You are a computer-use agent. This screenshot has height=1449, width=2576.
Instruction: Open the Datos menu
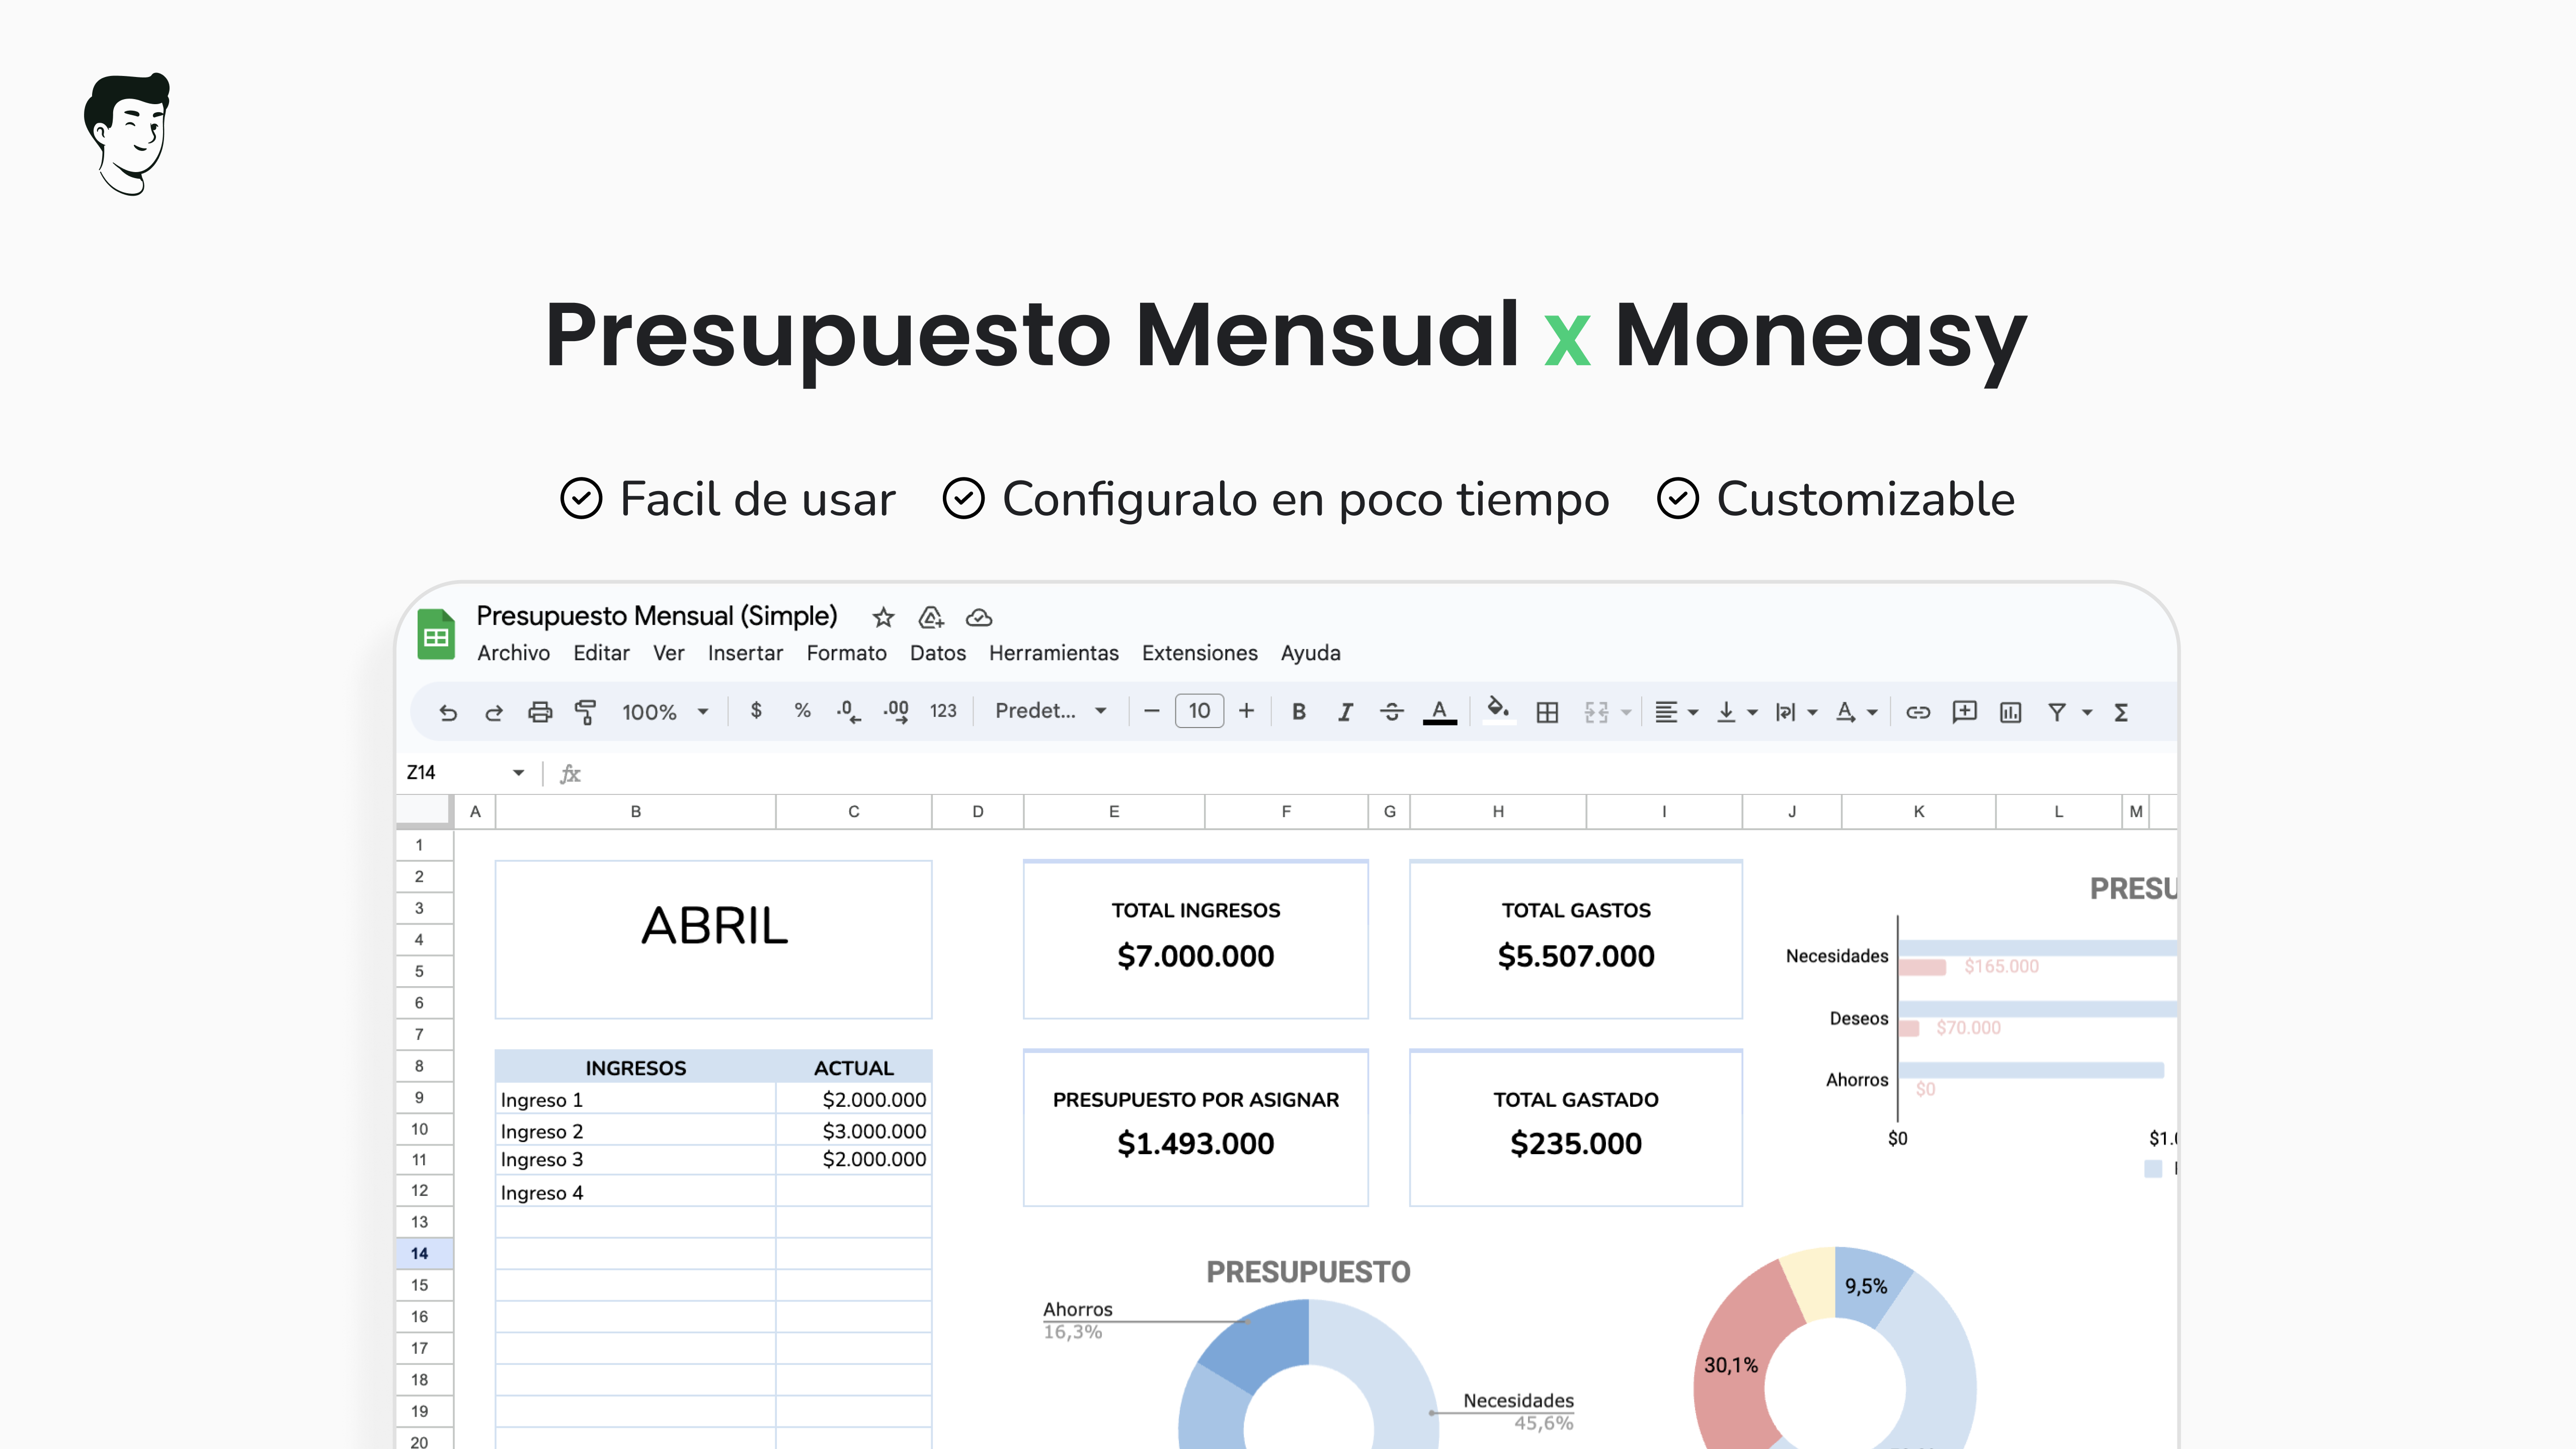coord(937,653)
